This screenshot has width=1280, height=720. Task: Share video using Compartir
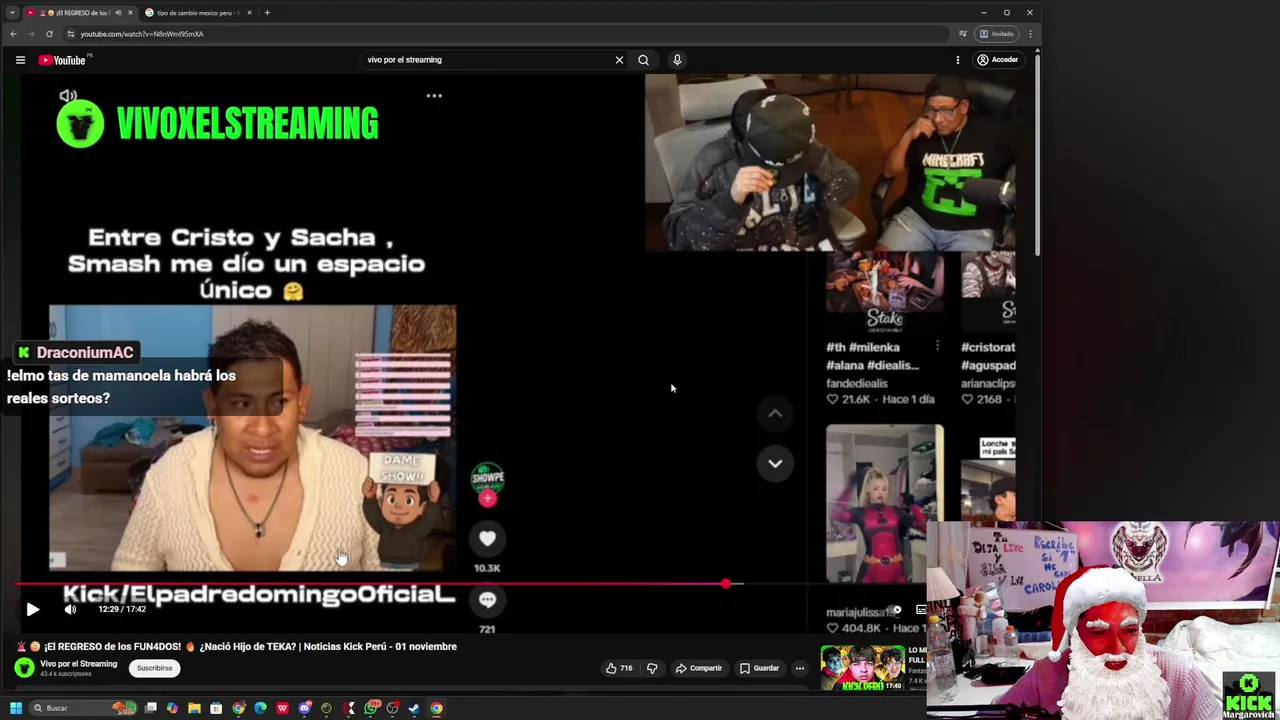pos(698,668)
